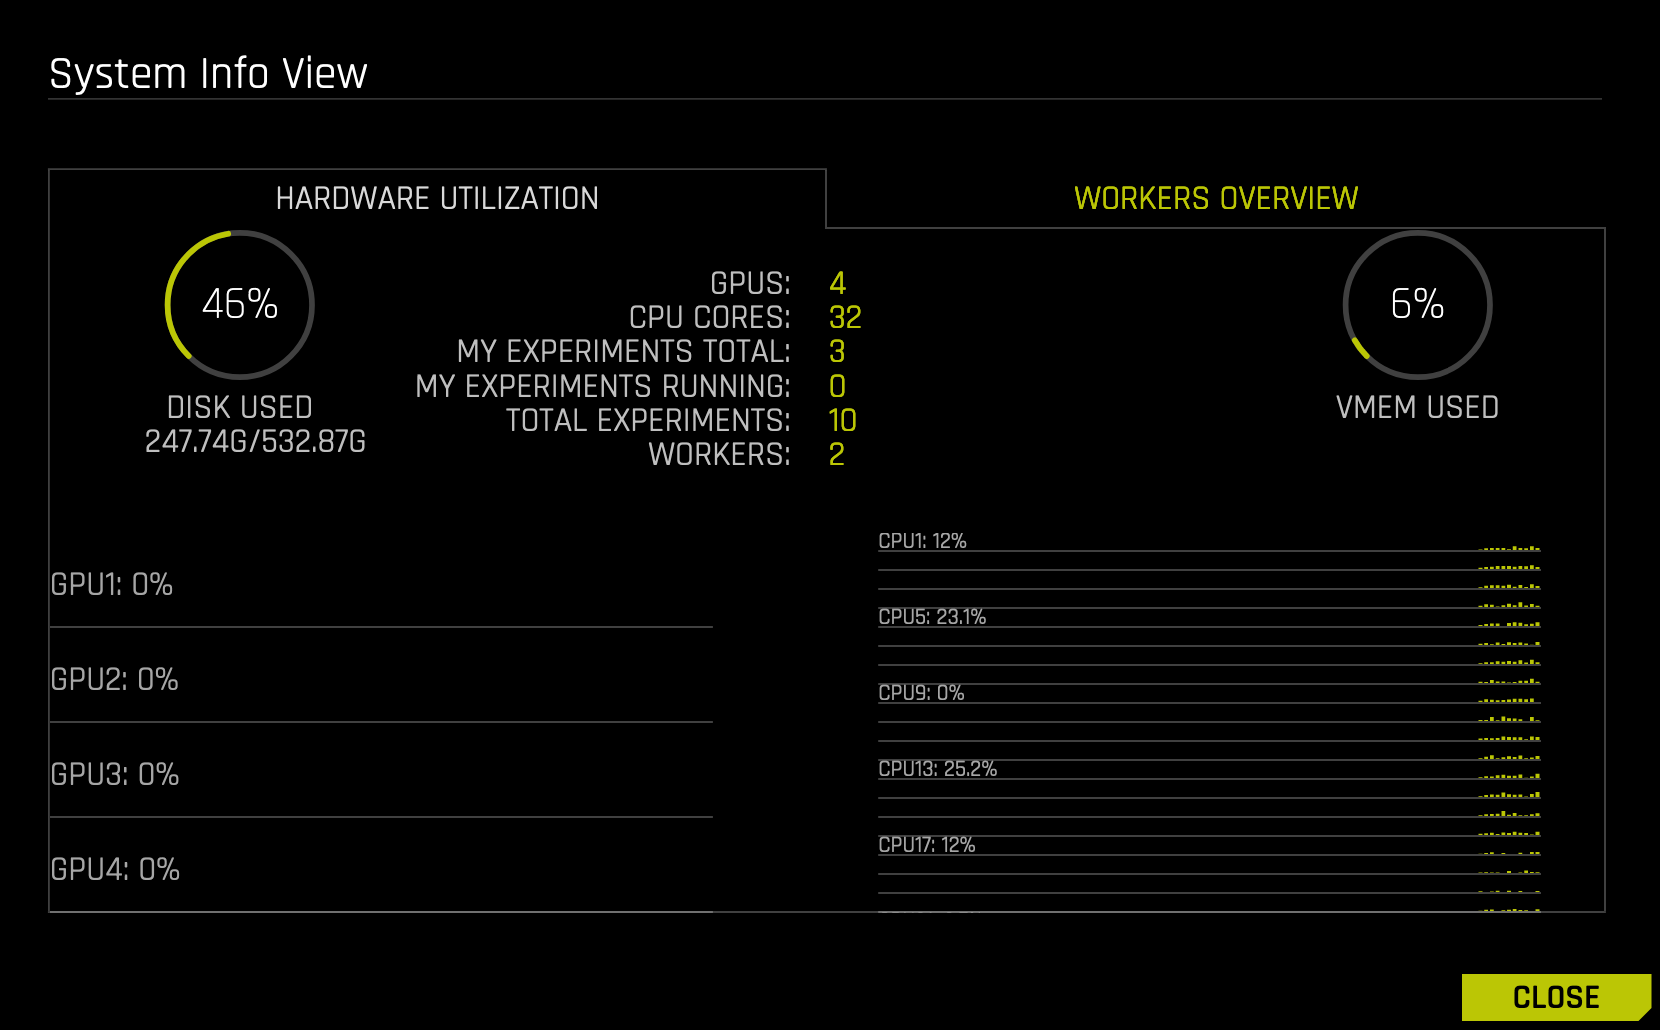Select the GPU2 utilization row
The width and height of the screenshot is (1660, 1030).
[x=113, y=679]
